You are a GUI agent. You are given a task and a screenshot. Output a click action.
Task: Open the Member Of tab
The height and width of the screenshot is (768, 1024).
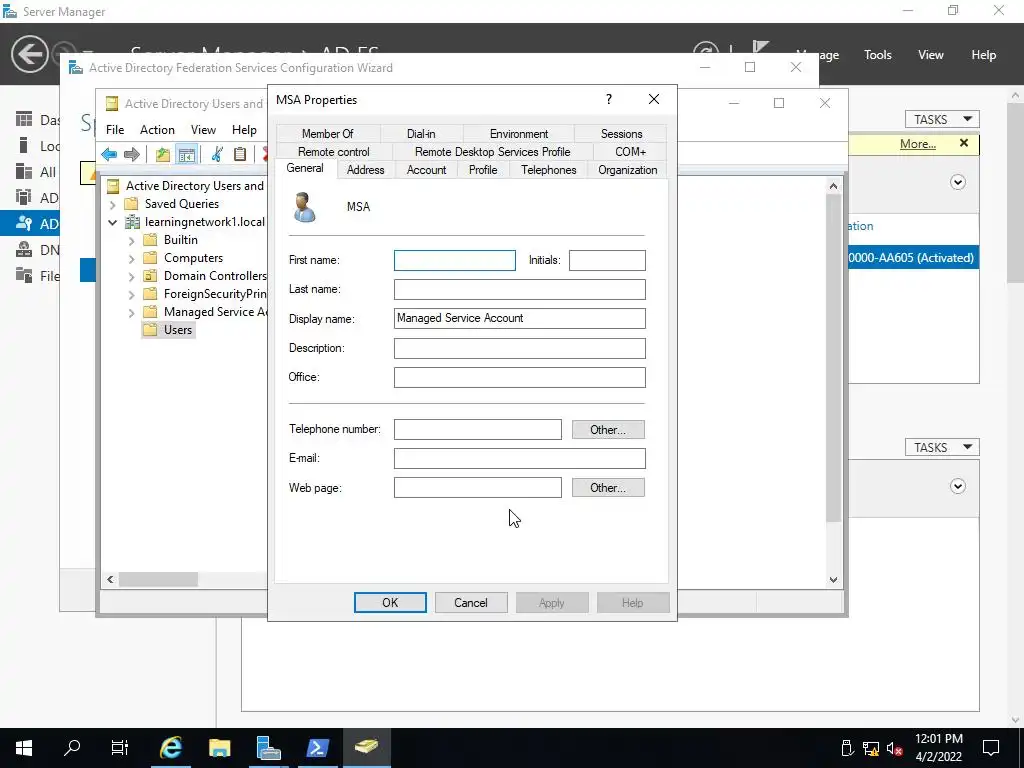coord(327,134)
